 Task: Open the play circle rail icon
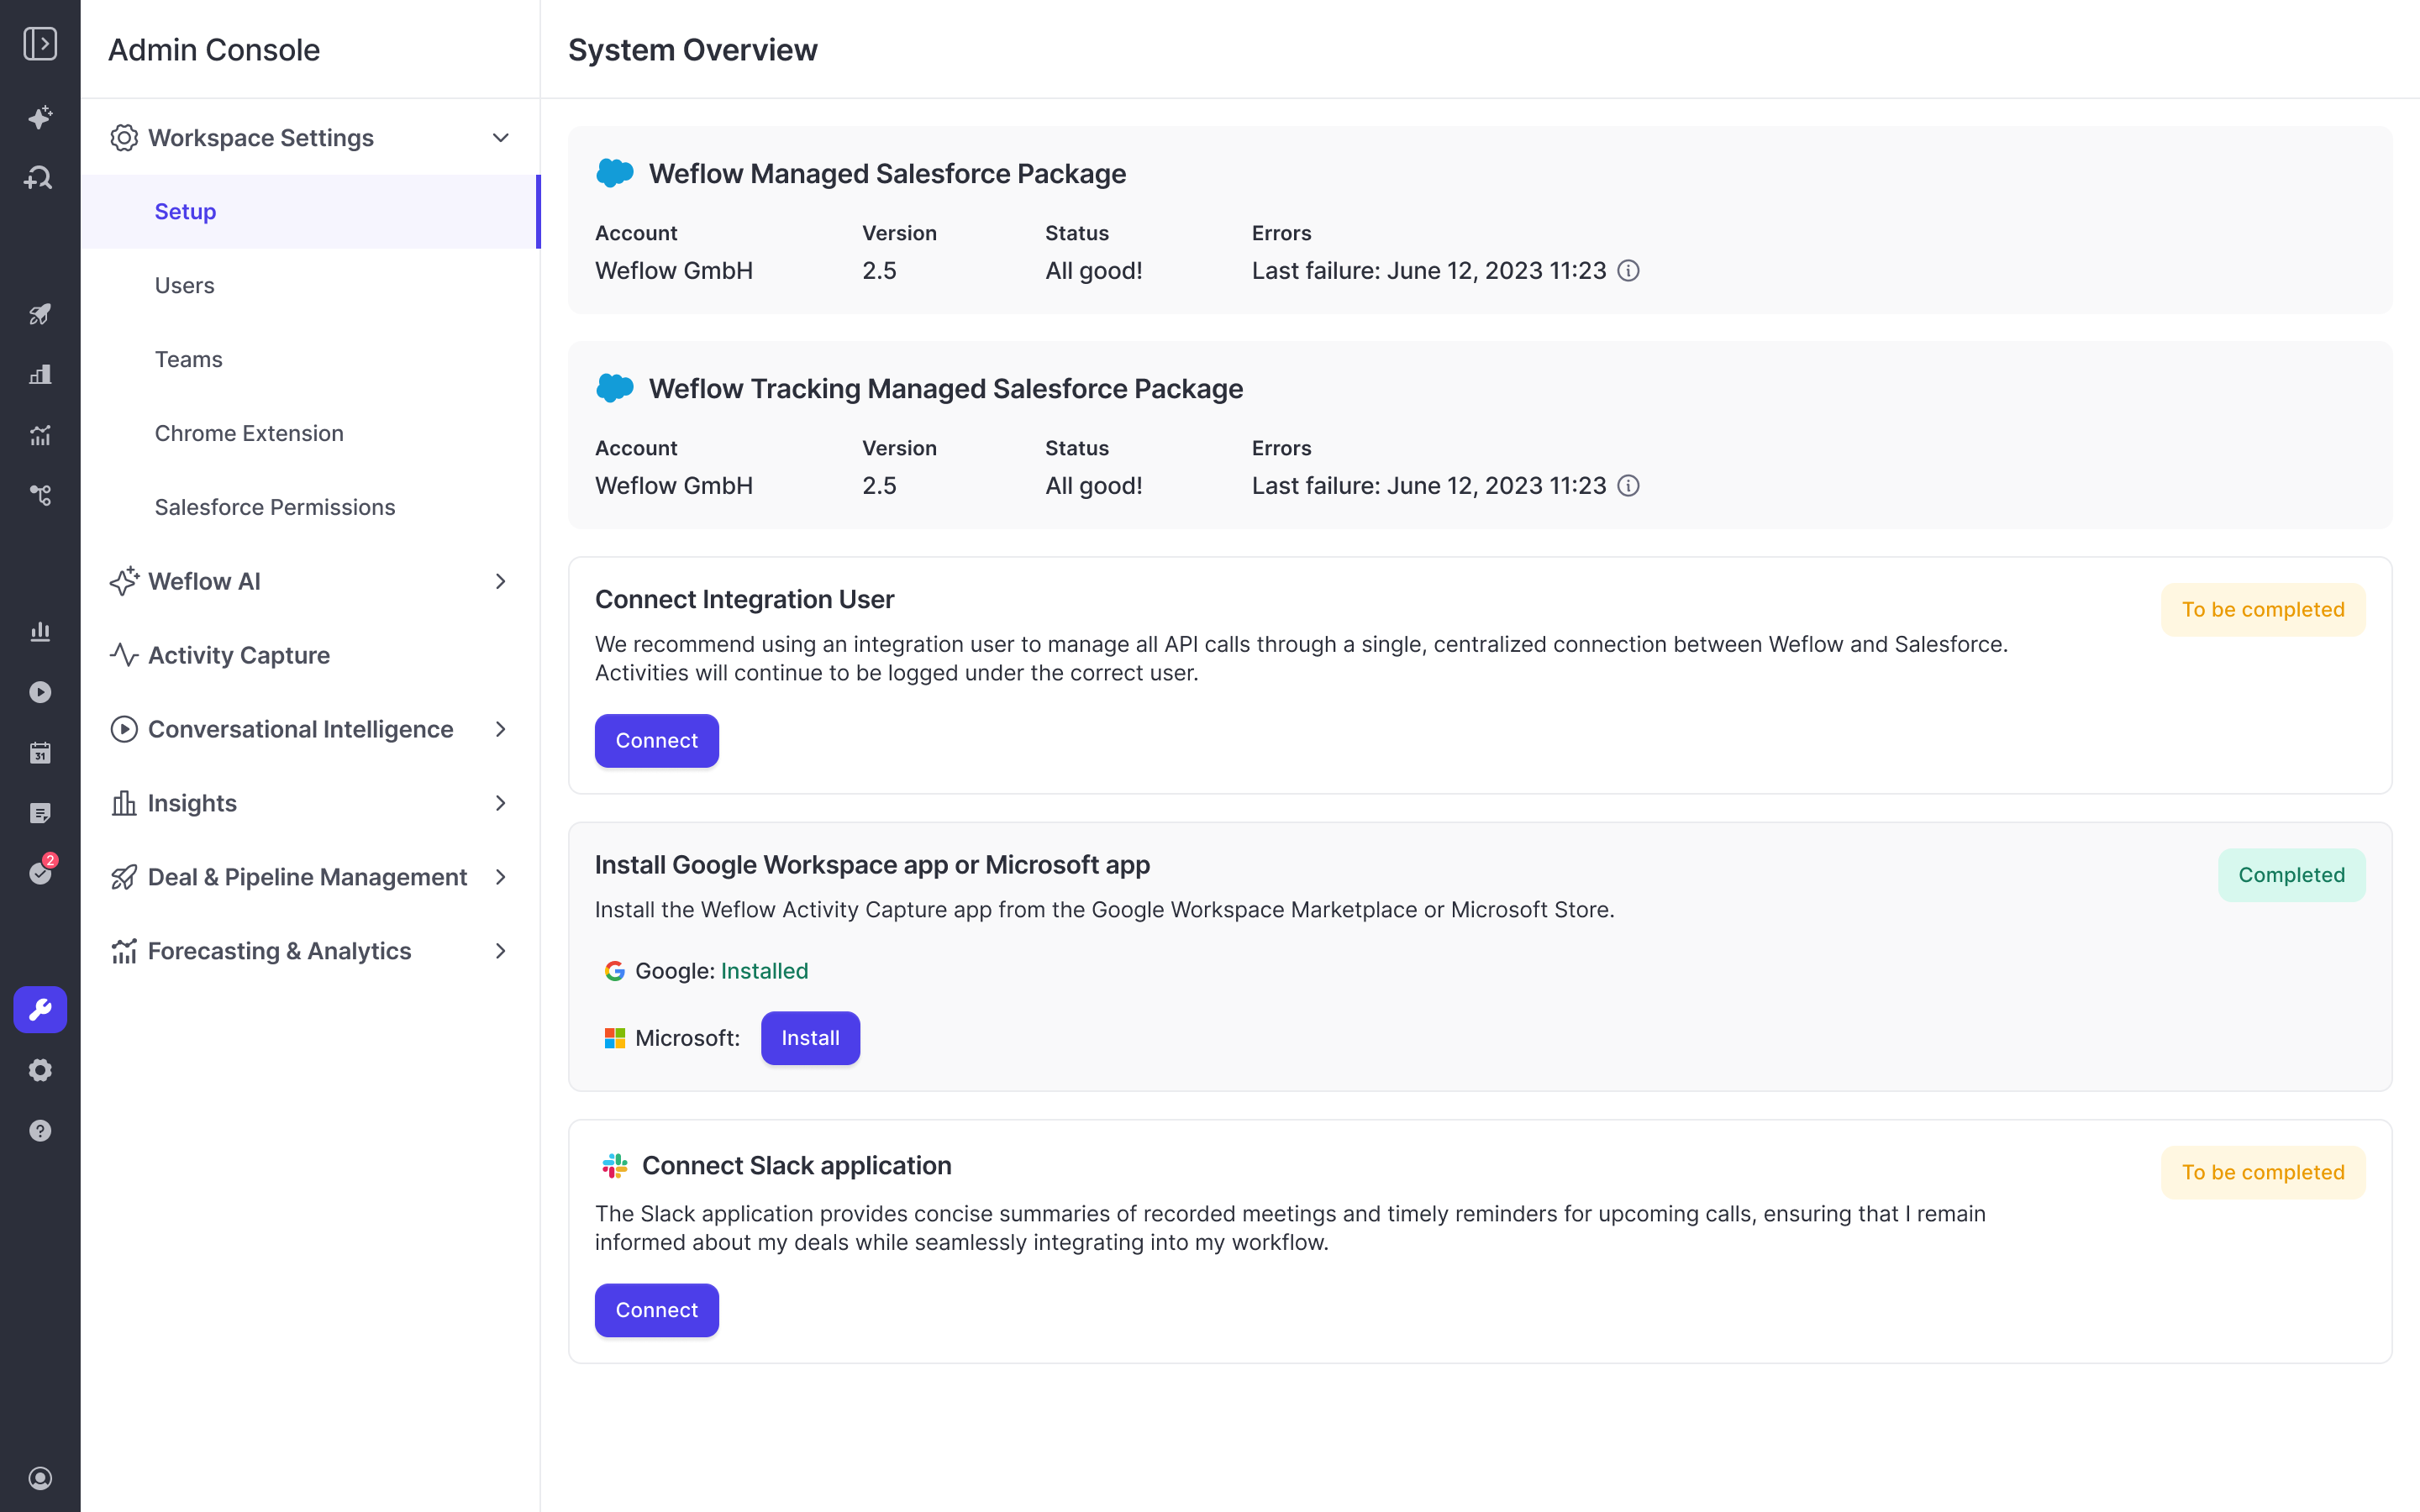tap(40, 692)
